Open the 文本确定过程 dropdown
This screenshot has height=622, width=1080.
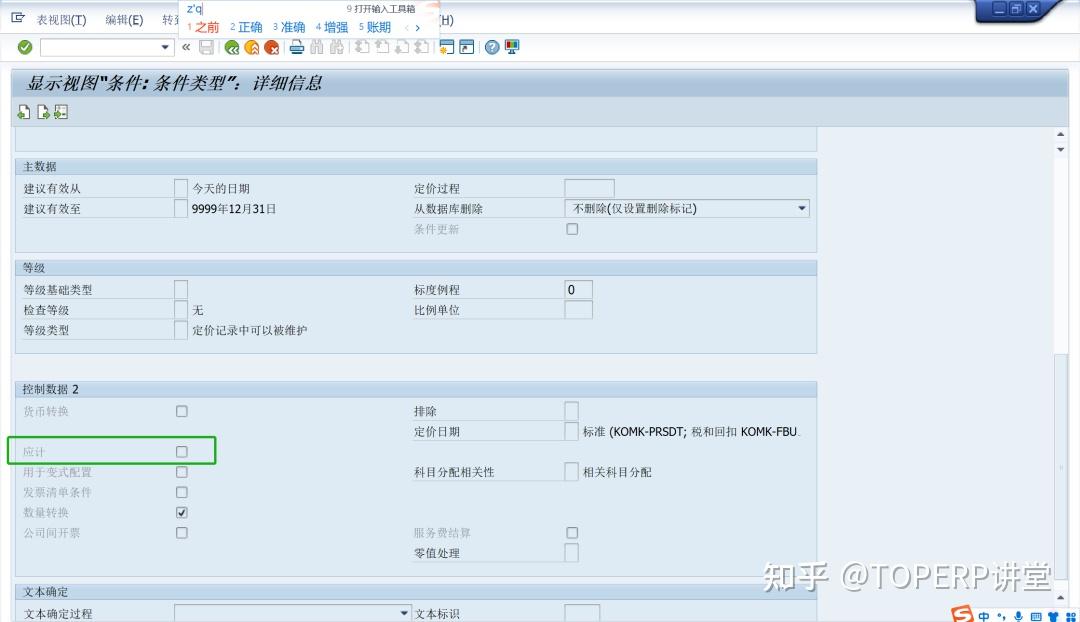click(x=404, y=613)
